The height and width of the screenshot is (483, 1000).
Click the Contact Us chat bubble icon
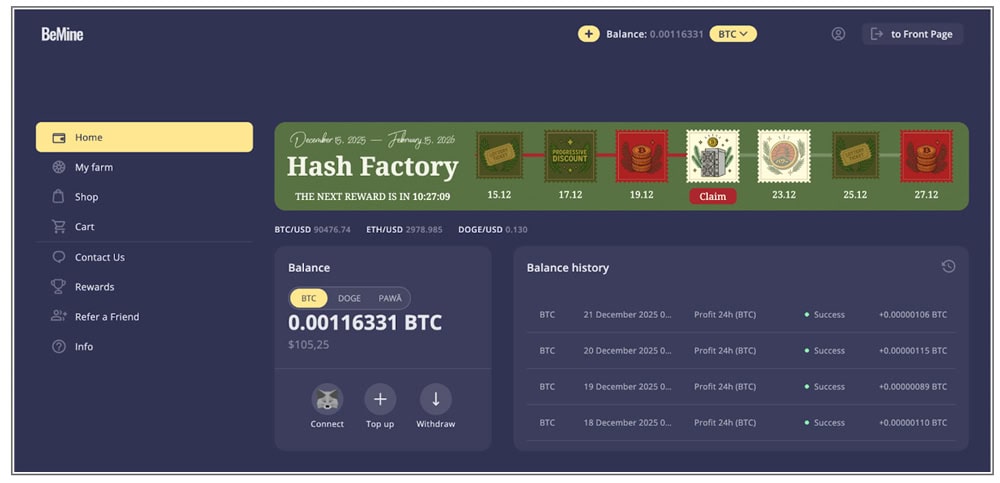(59, 257)
